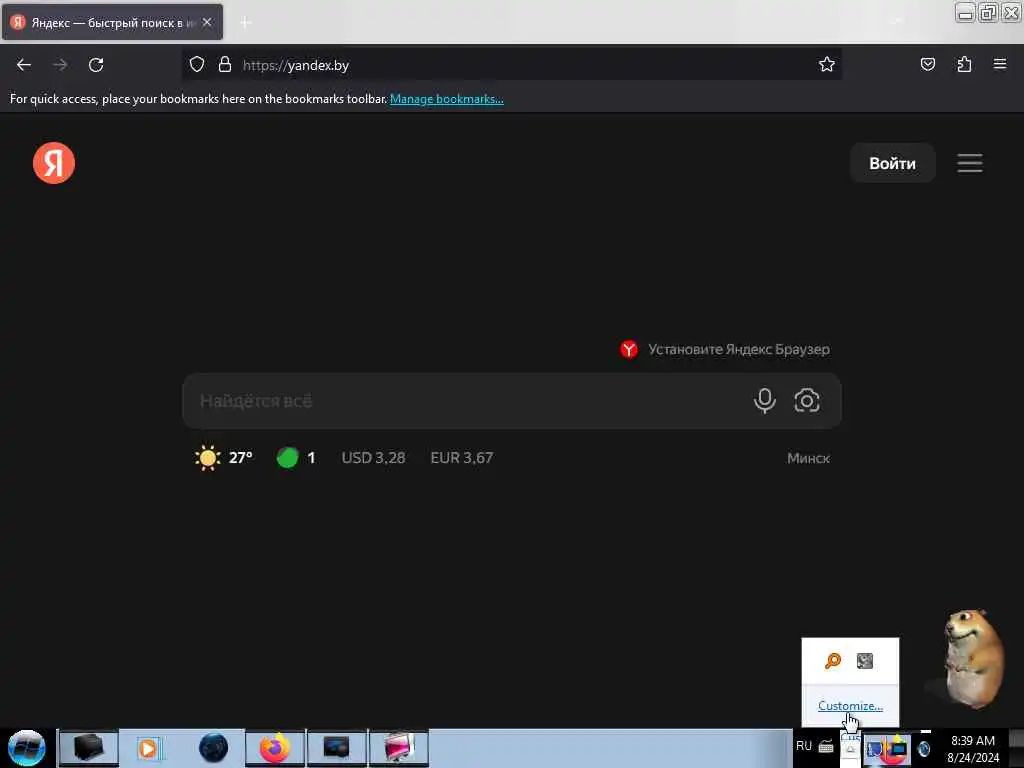Open the Extensions puzzle icon

click(x=964, y=65)
